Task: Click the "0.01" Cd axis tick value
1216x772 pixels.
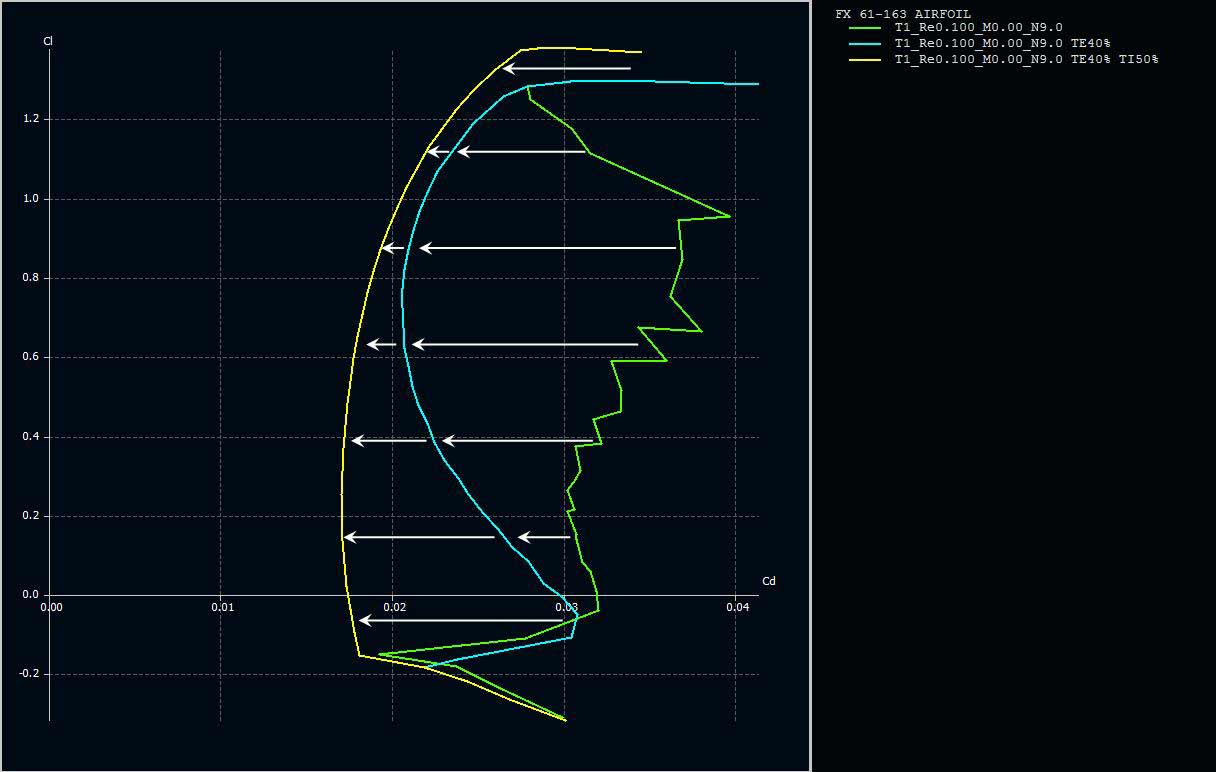Action: (x=223, y=607)
